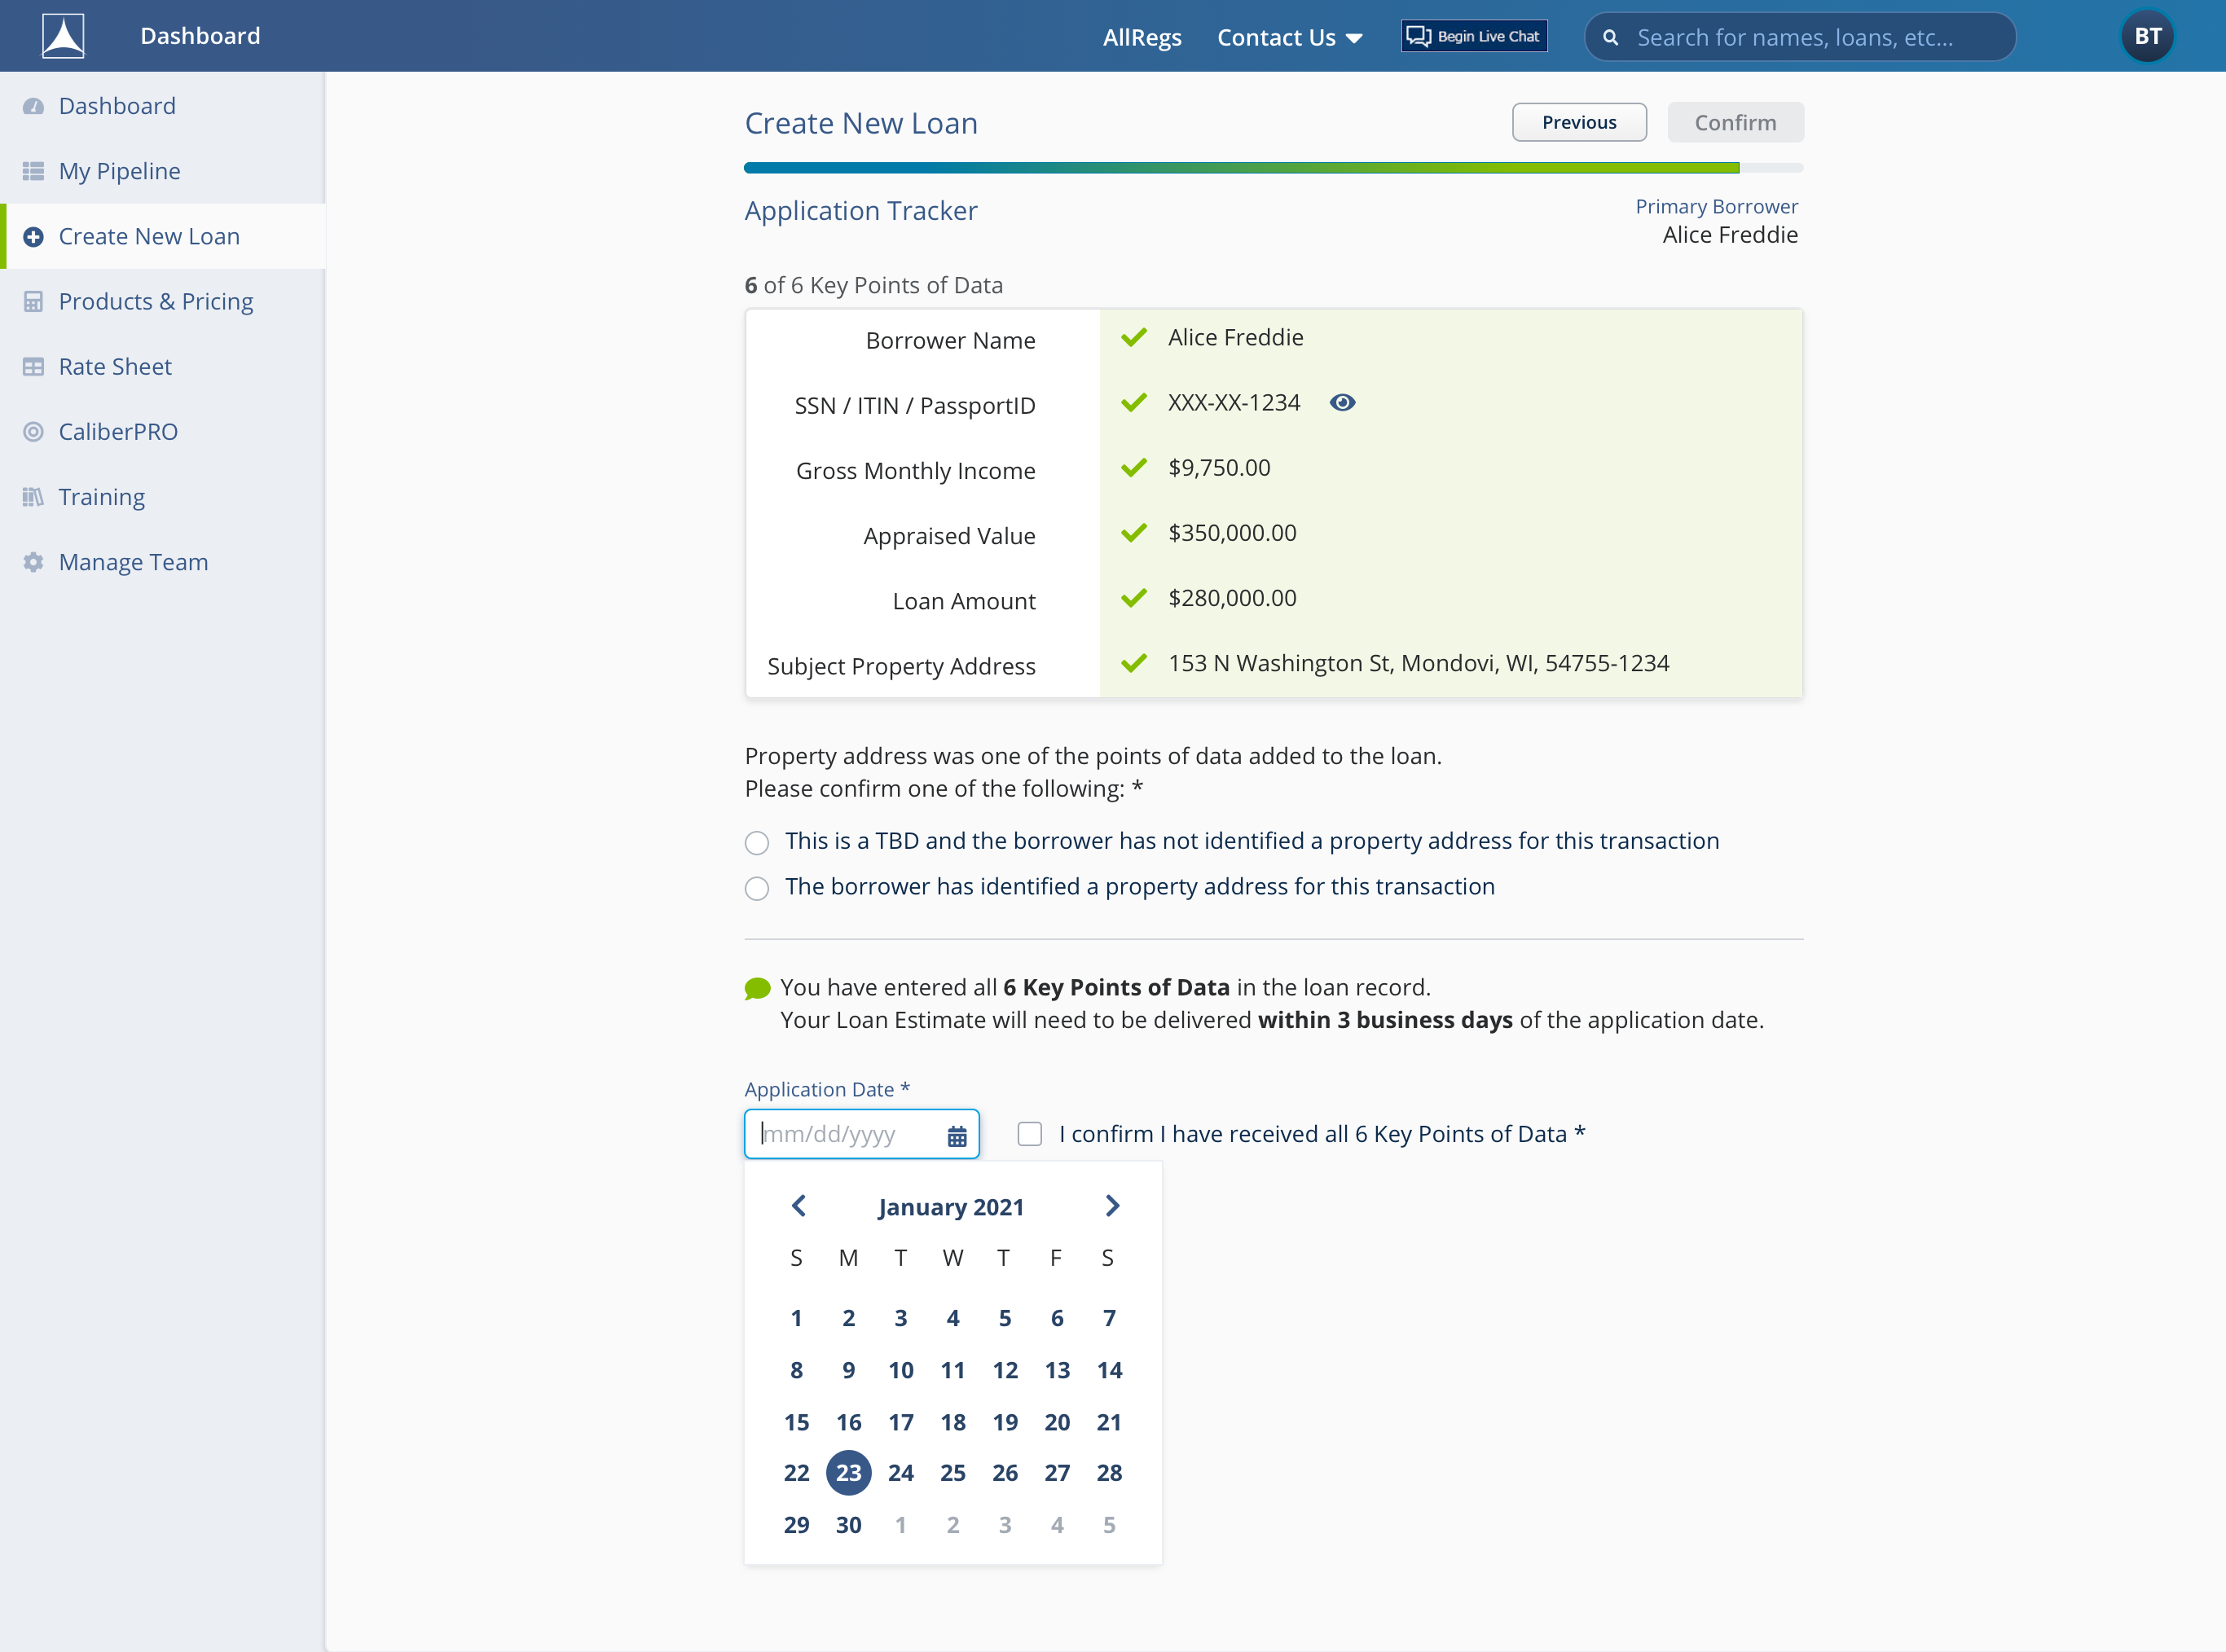2226x1652 pixels.
Task: Click the My Pipeline list icon
Action: tap(33, 171)
